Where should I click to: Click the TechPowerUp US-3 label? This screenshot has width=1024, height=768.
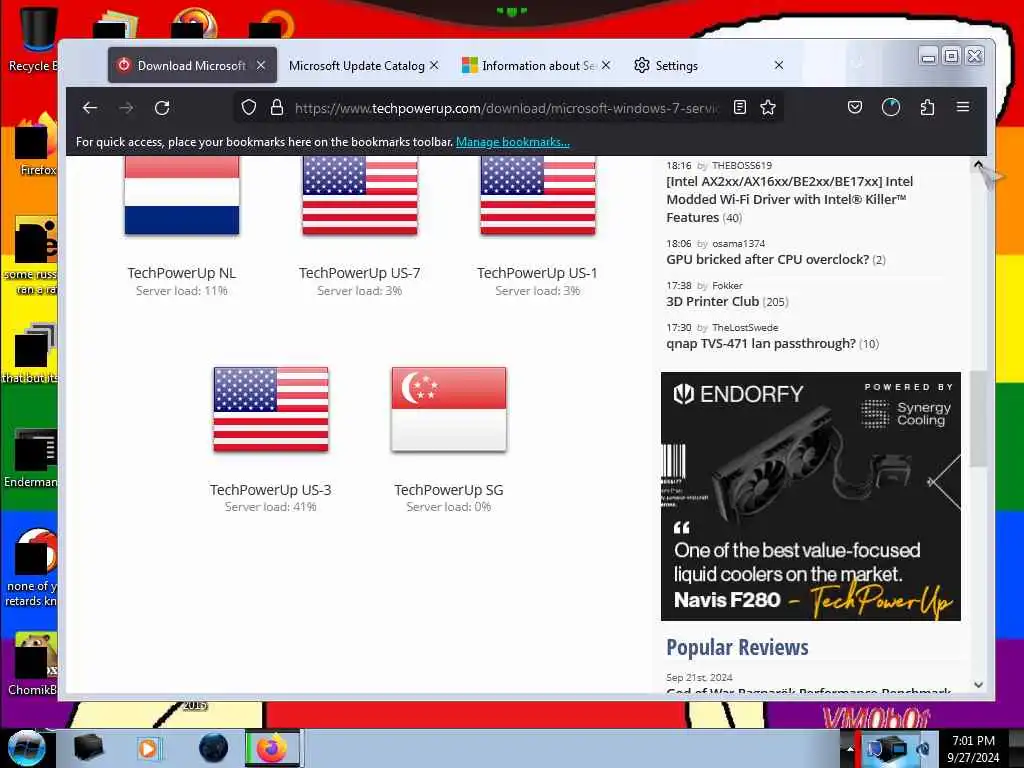[x=270, y=490]
